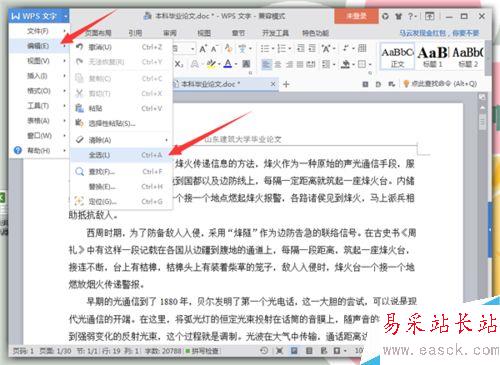Click the clear formatting icon

228,49
